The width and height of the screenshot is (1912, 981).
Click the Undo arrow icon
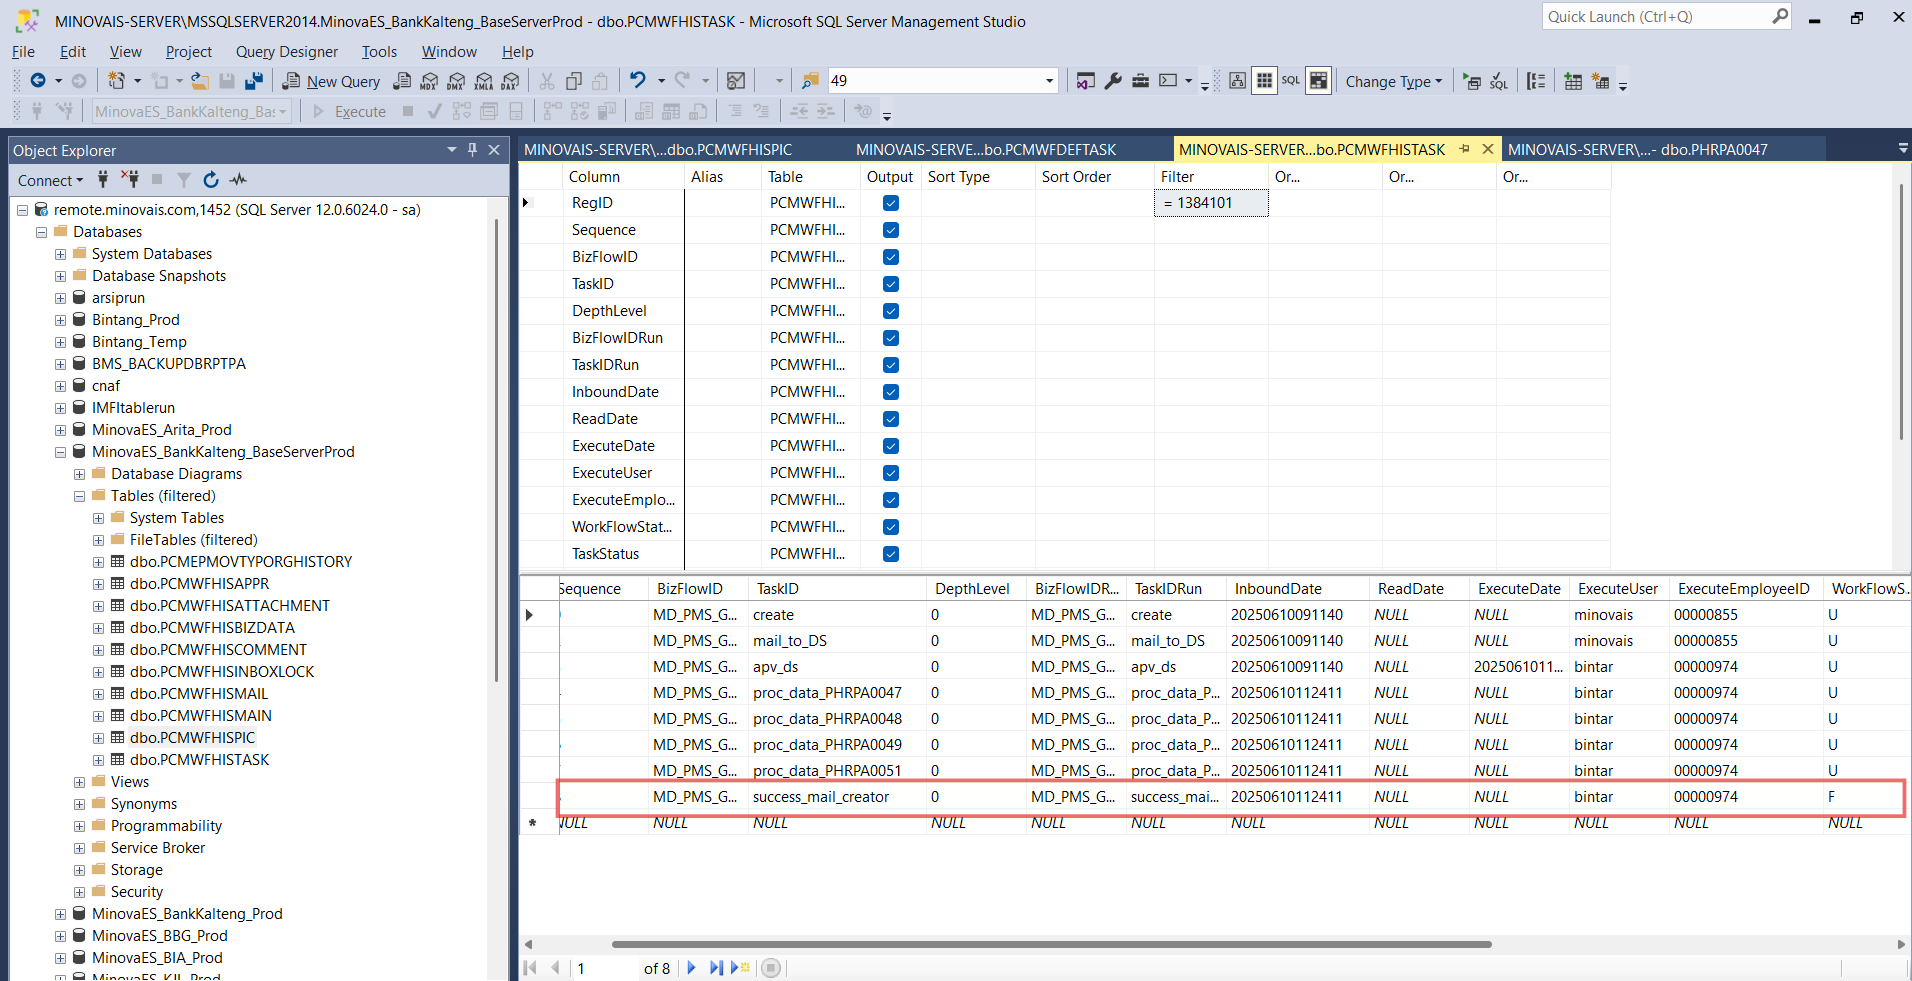tap(637, 81)
